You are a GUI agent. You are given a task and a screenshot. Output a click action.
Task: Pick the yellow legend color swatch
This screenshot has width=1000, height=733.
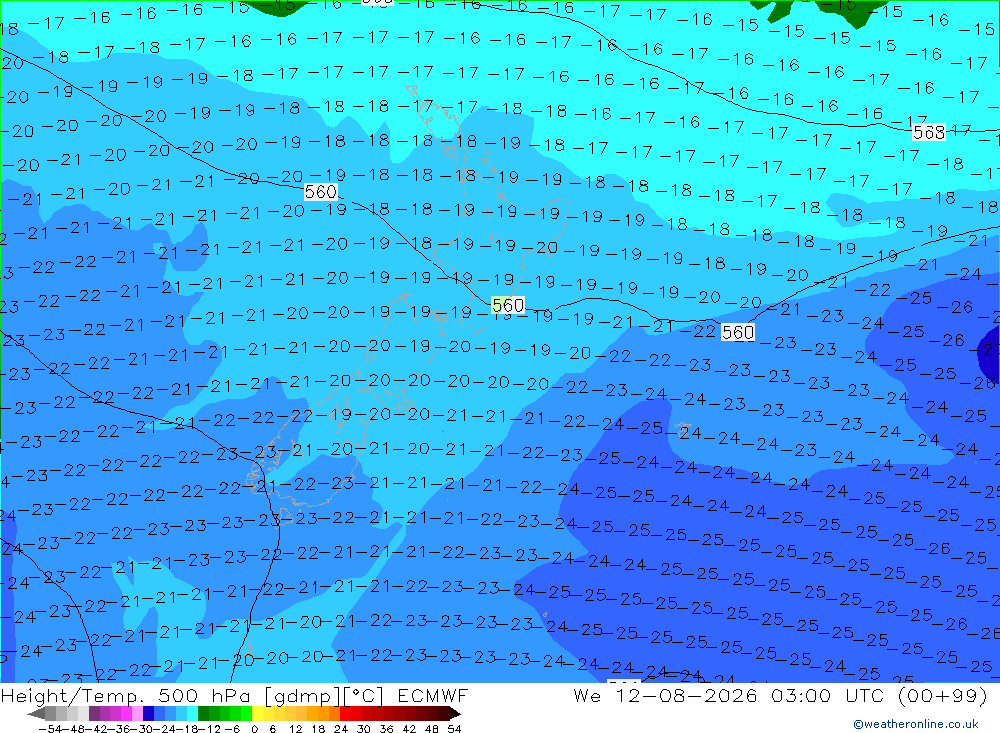[x=258, y=714]
